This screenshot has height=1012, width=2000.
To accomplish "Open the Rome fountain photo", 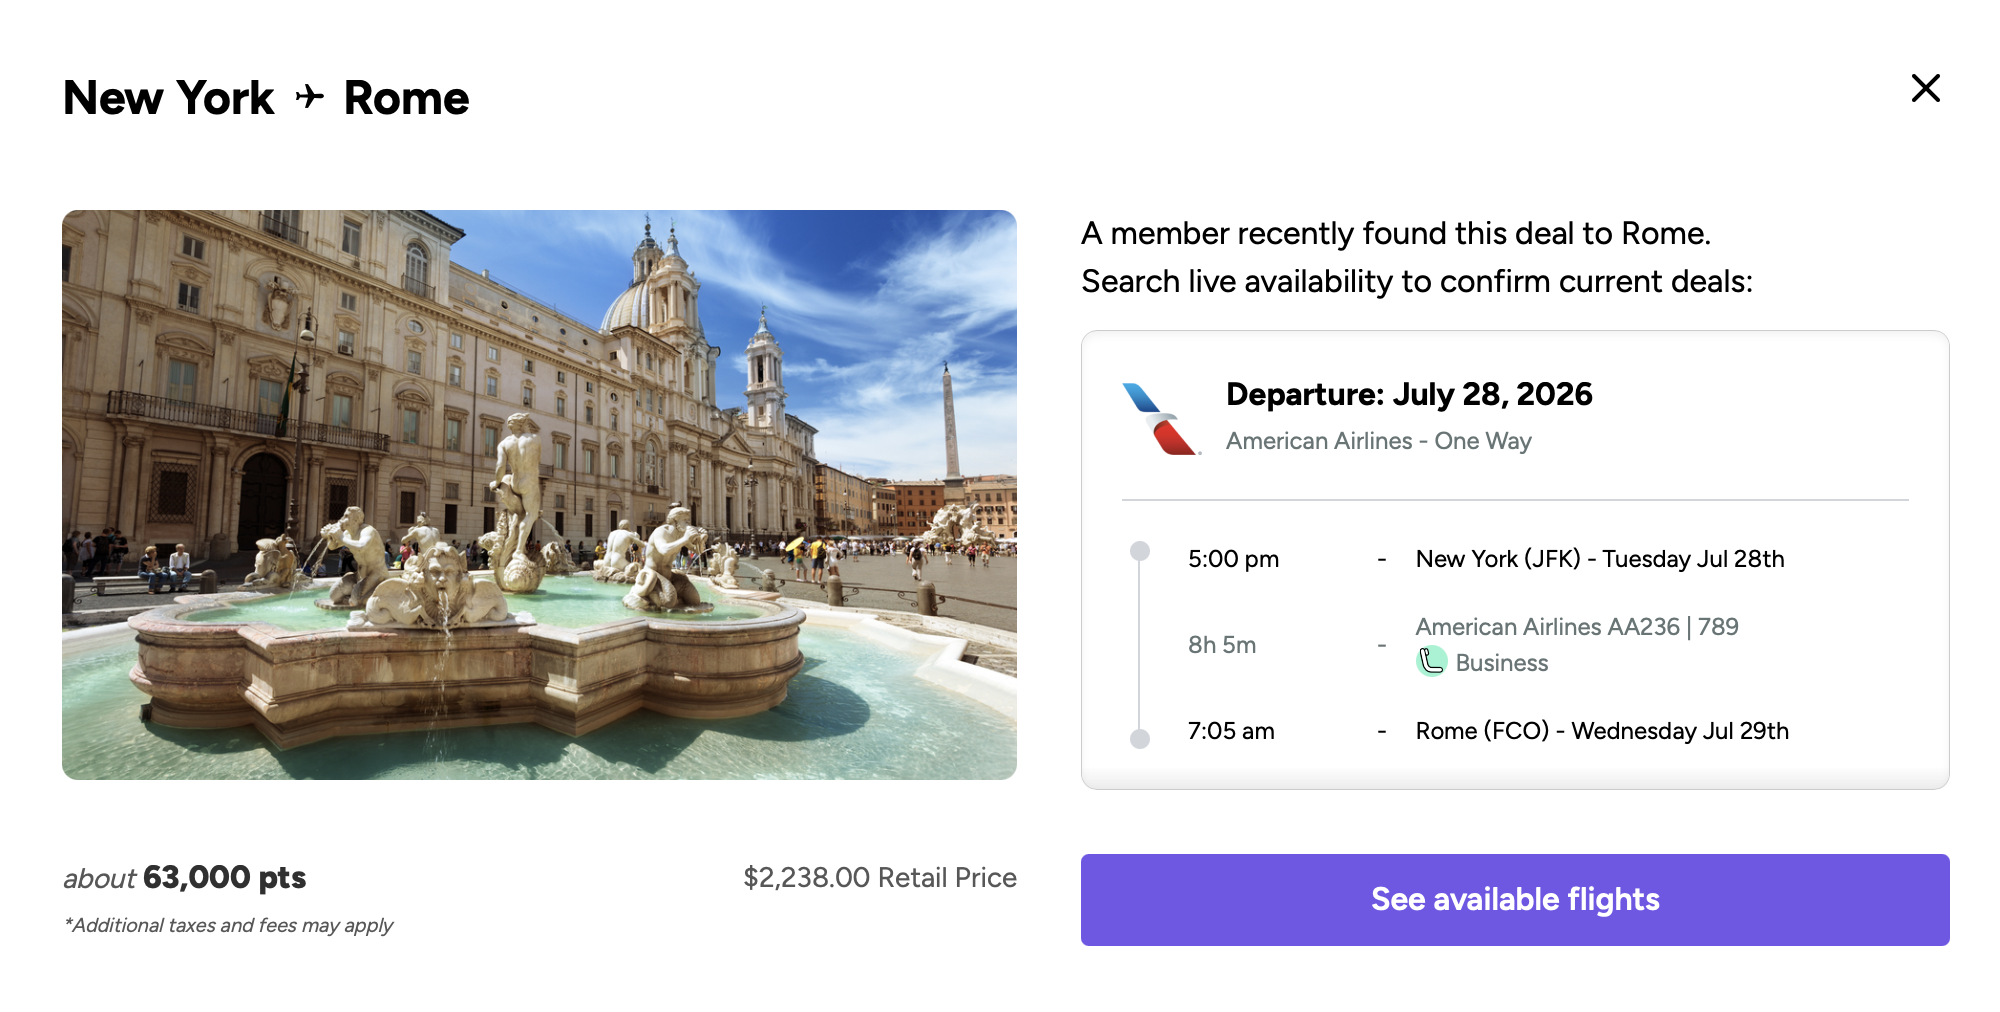I will 539,494.
